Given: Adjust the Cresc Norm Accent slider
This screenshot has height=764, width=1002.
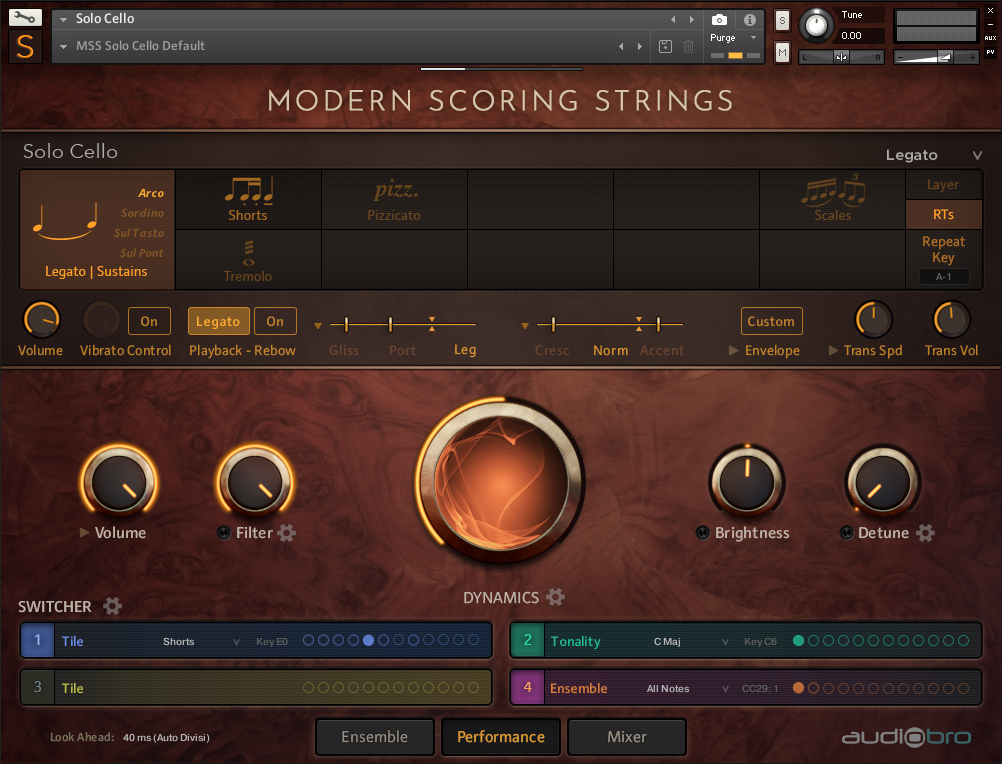Looking at the screenshot, I should [610, 325].
